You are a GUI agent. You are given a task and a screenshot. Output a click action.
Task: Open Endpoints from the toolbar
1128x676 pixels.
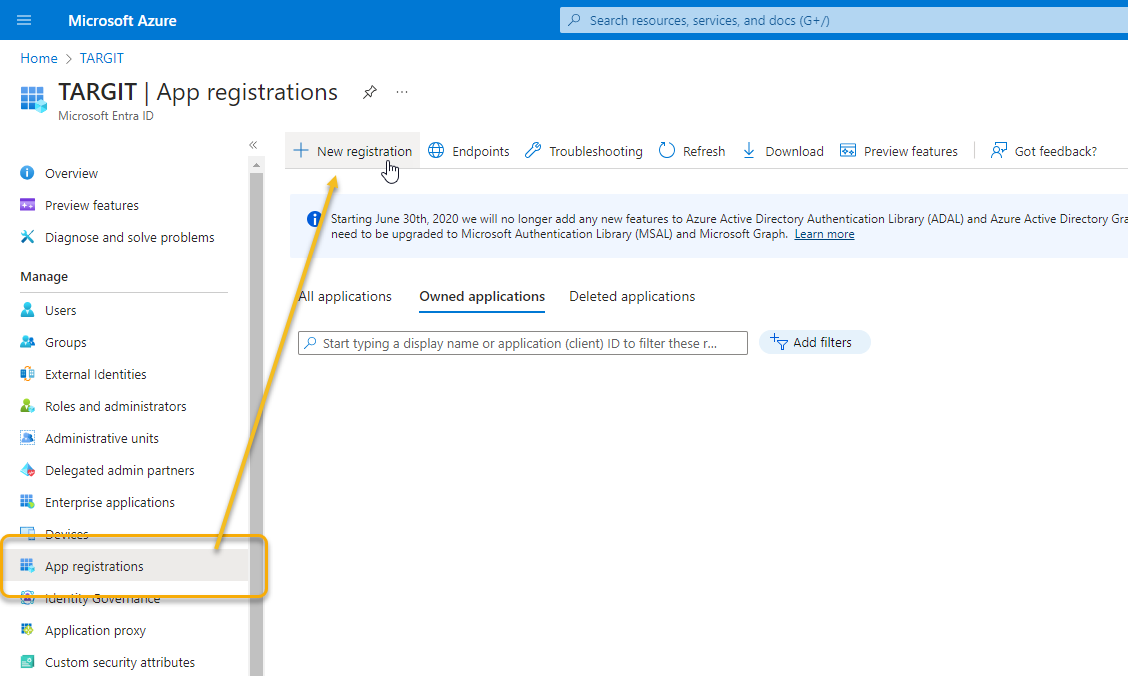(469, 151)
